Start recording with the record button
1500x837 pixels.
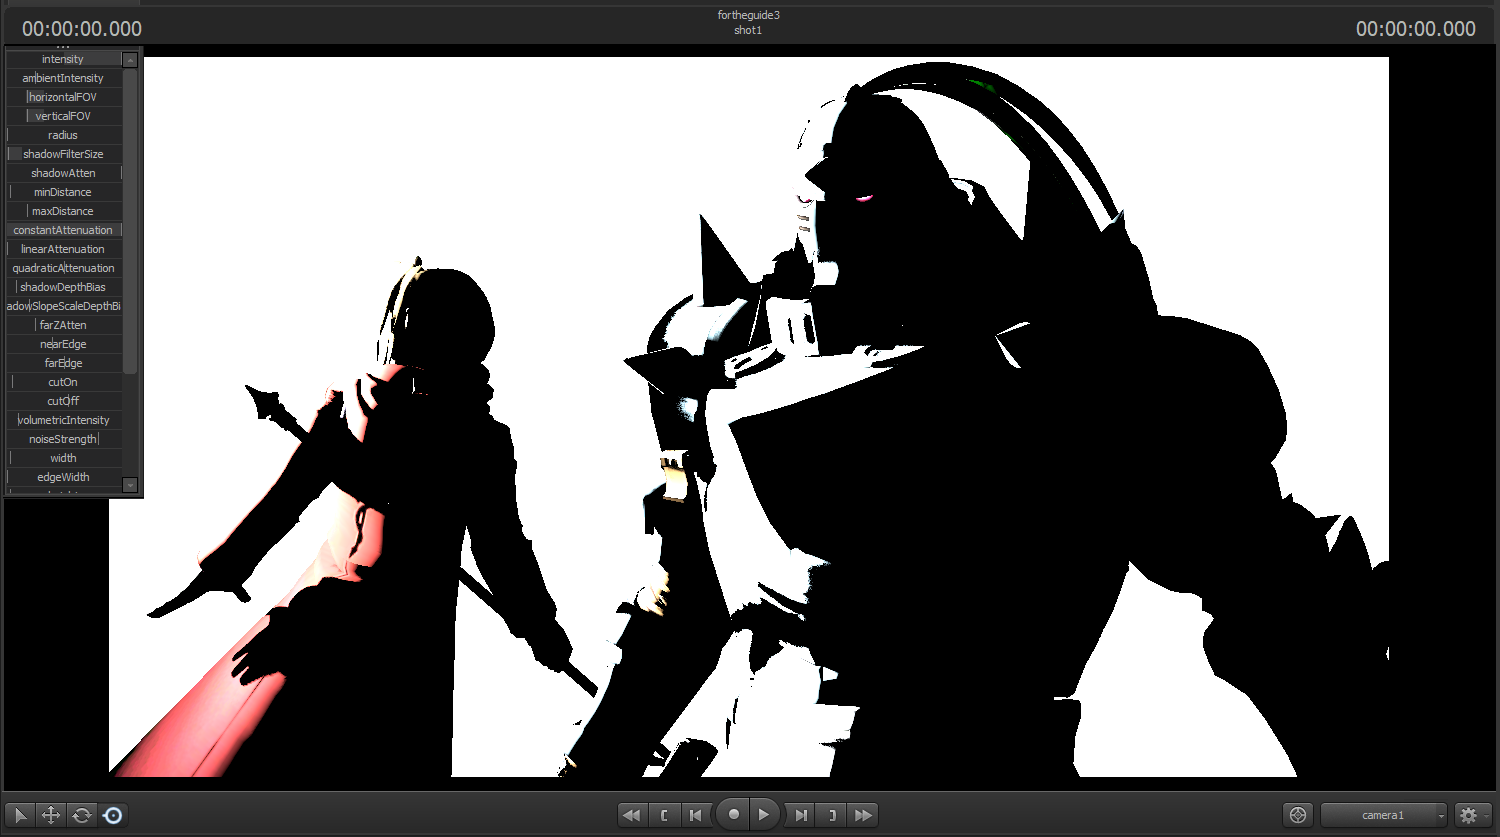click(733, 815)
